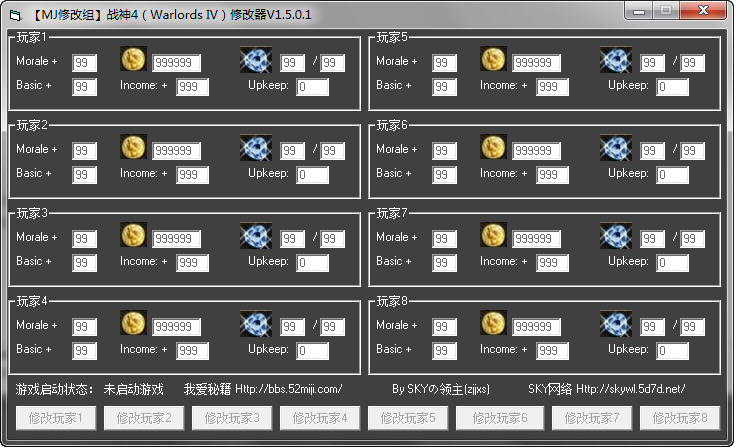Click the 修改玩家6 button
Screen dimensions: 734x447
499,418
